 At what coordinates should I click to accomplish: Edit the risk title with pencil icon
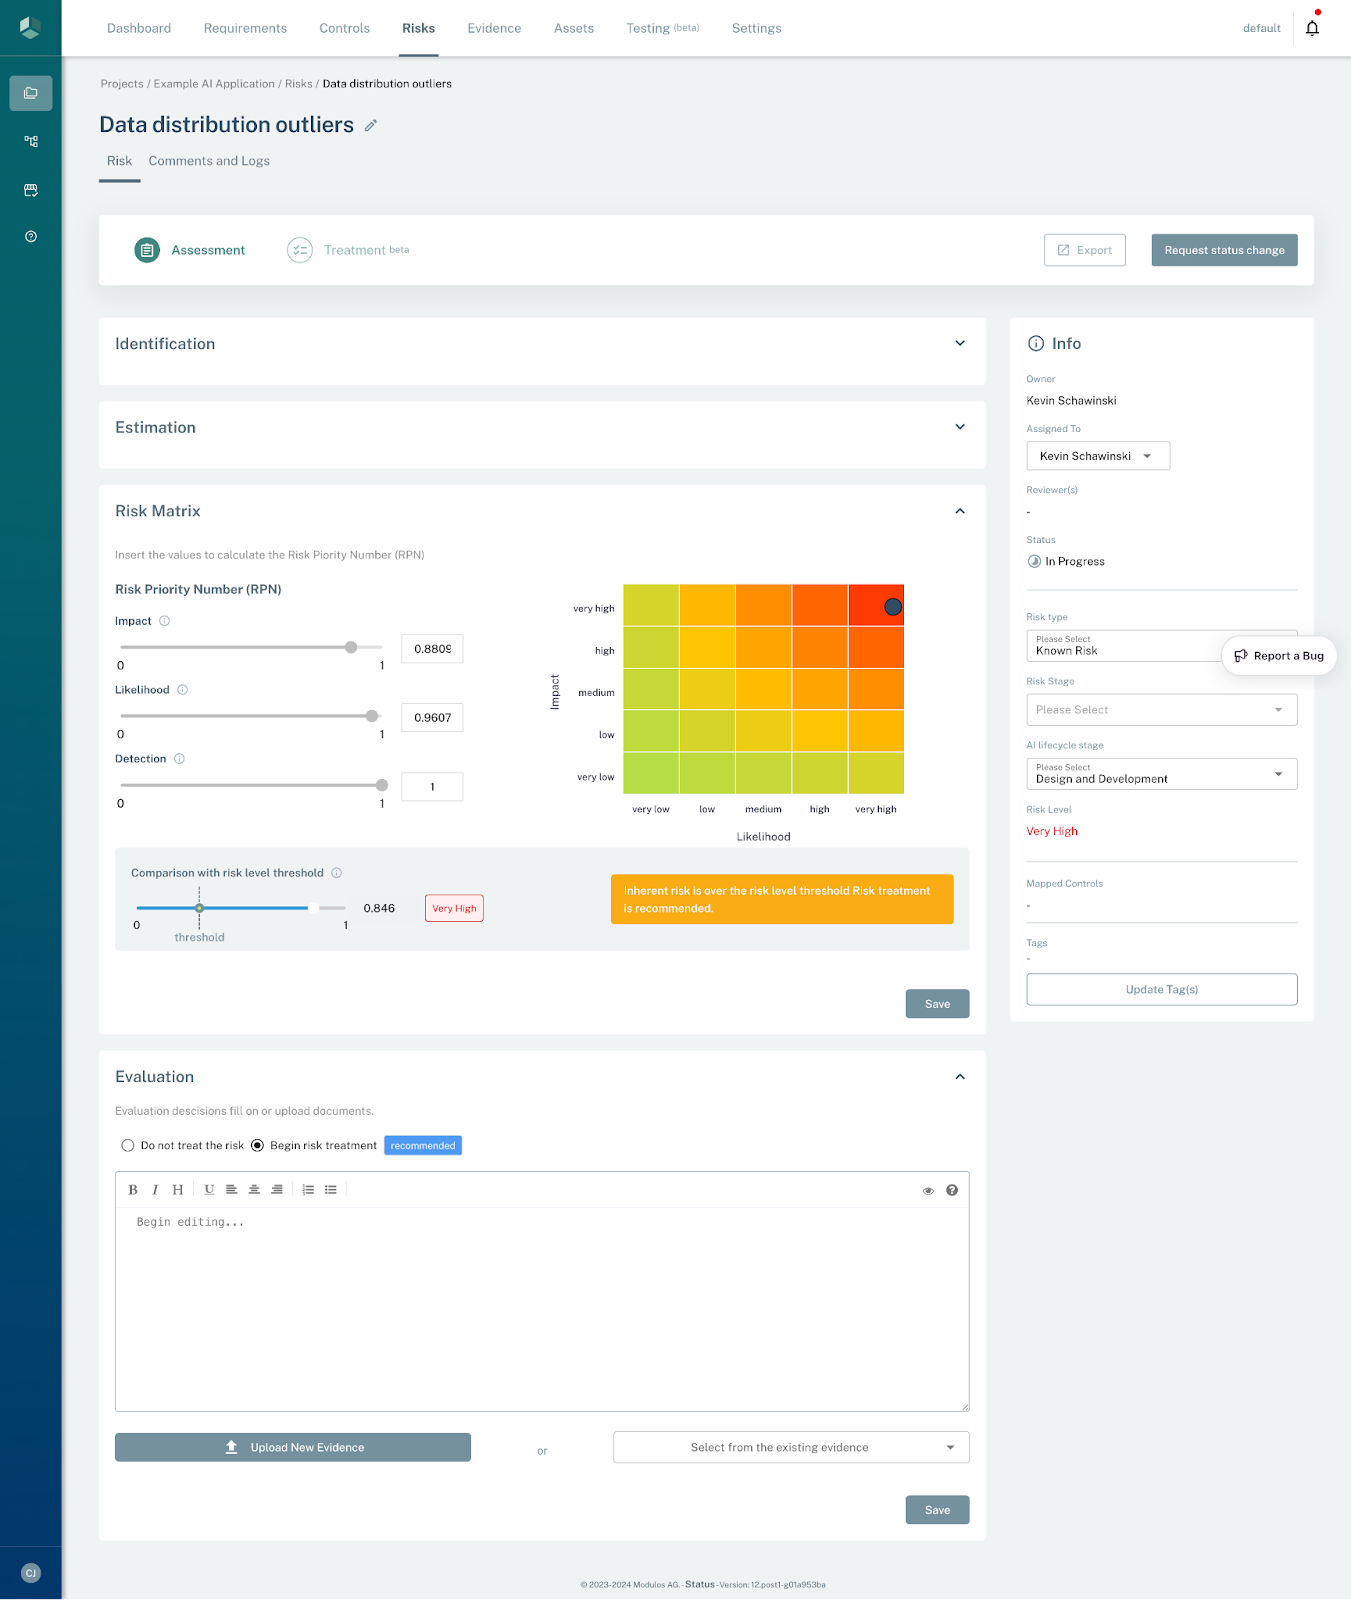coord(370,125)
